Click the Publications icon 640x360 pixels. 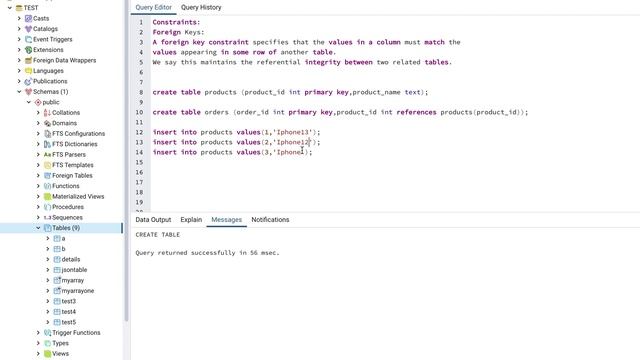click(28, 81)
